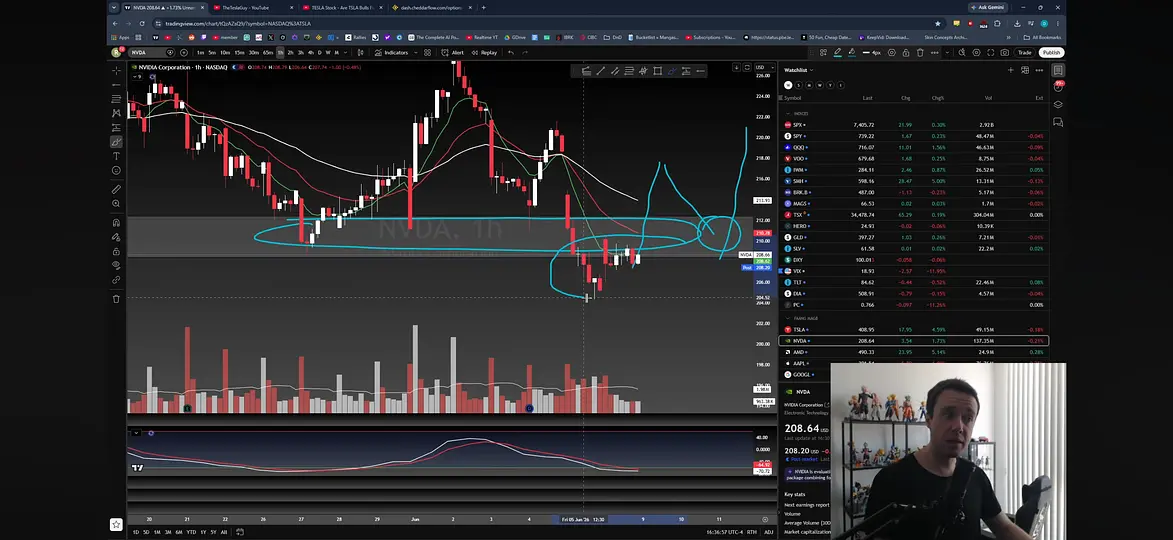The image size is (1173, 540).
Task: Expand the Indicators favorites dropdown arrow
Action: point(414,52)
